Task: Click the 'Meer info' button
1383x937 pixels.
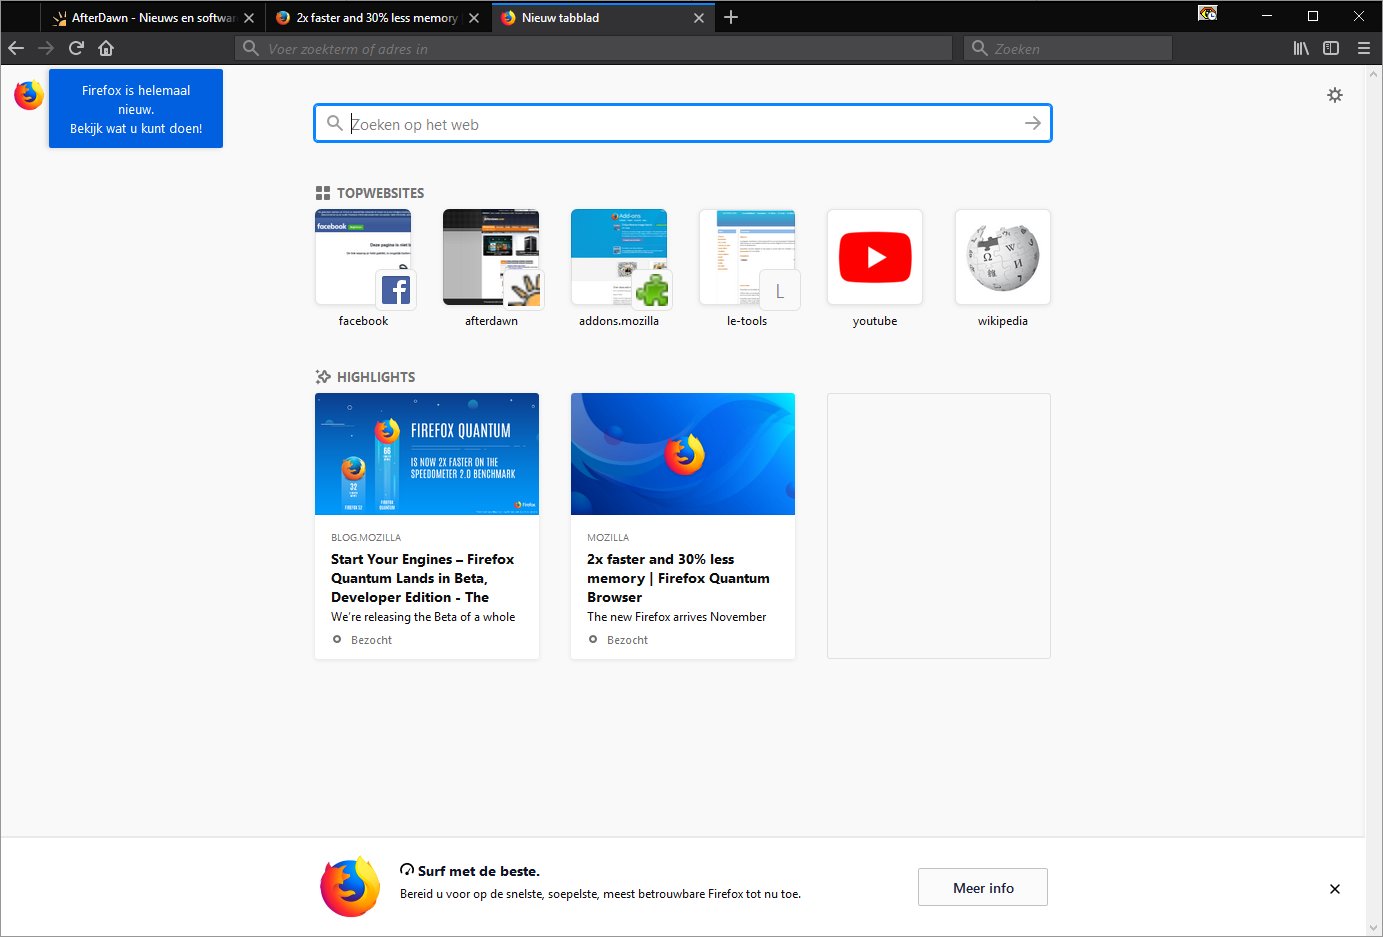Action: click(983, 887)
